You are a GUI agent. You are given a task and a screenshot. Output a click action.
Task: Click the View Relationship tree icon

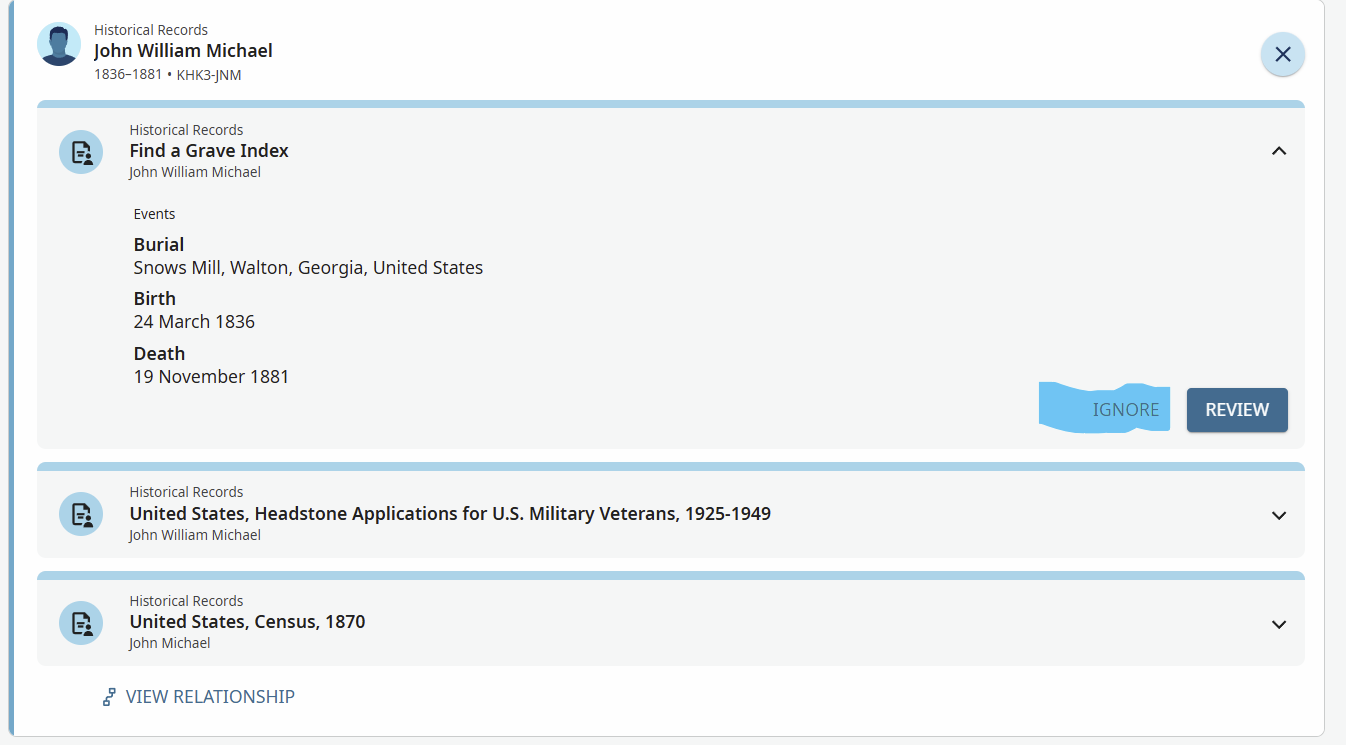pos(109,697)
